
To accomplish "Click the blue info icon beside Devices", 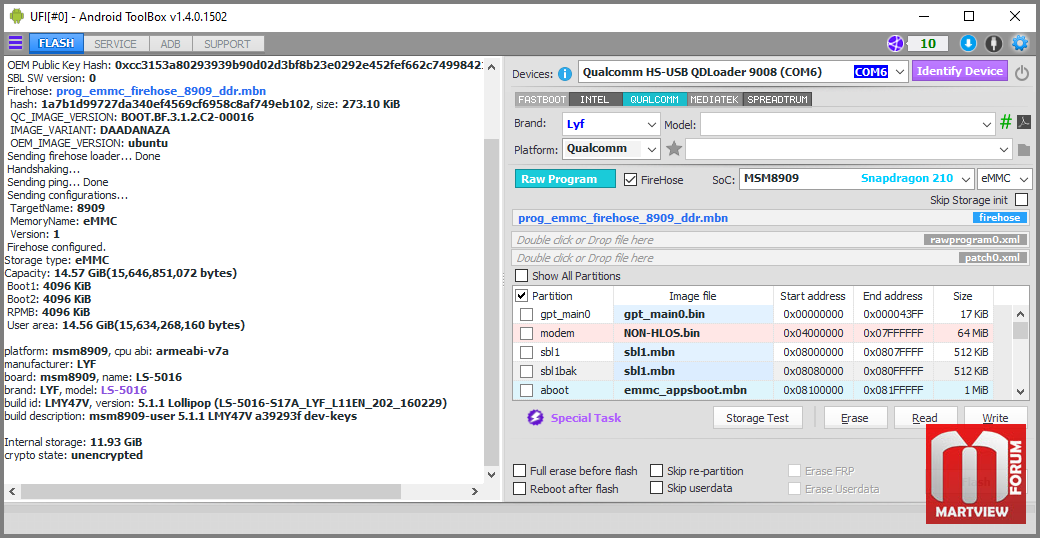I will (x=564, y=74).
